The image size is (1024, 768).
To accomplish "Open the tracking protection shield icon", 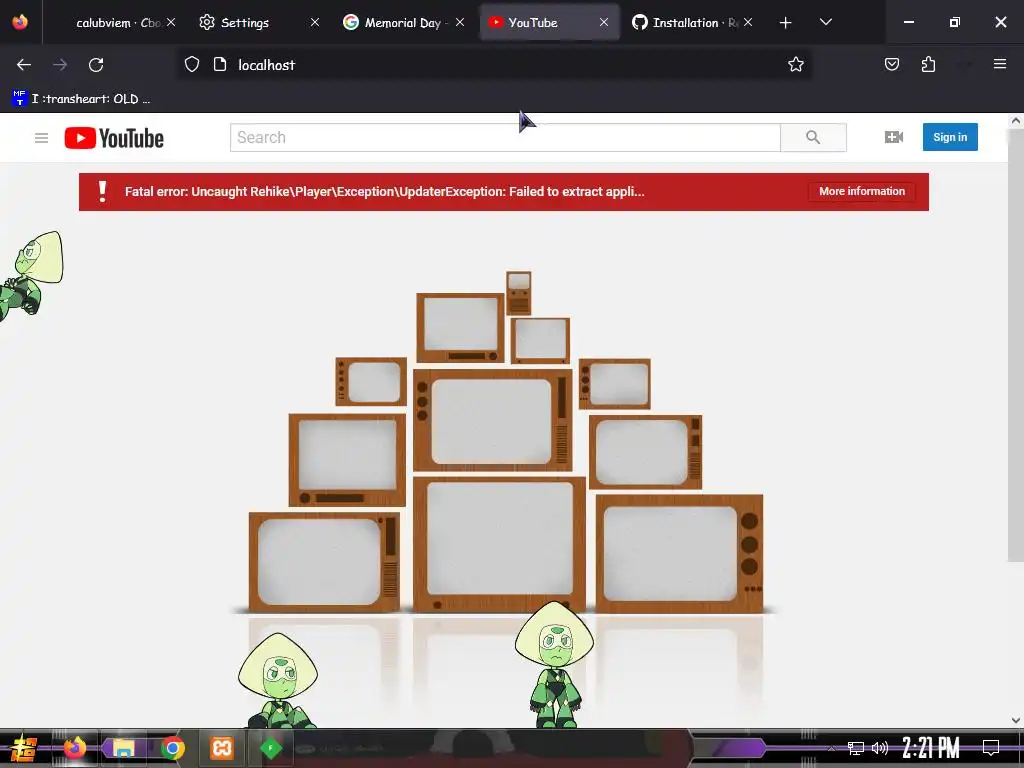I will pyautogui.click(x=191, y=64).
